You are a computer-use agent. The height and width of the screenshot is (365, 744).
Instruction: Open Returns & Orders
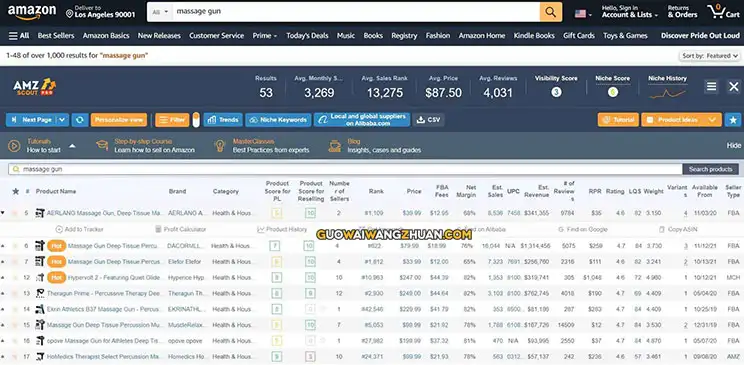click(682, 11)
